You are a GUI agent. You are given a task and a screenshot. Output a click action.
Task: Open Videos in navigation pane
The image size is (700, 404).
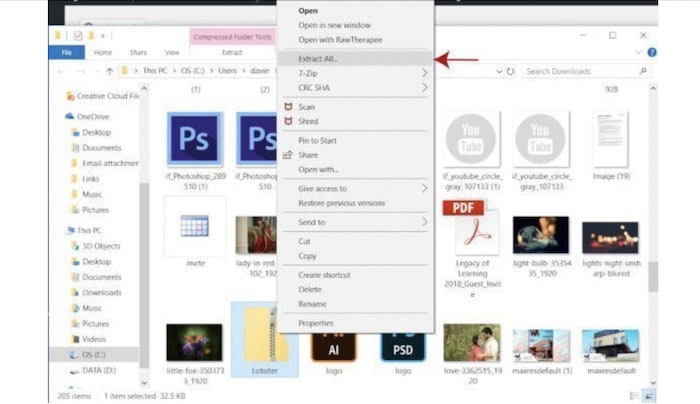click(x=89, y=339)
